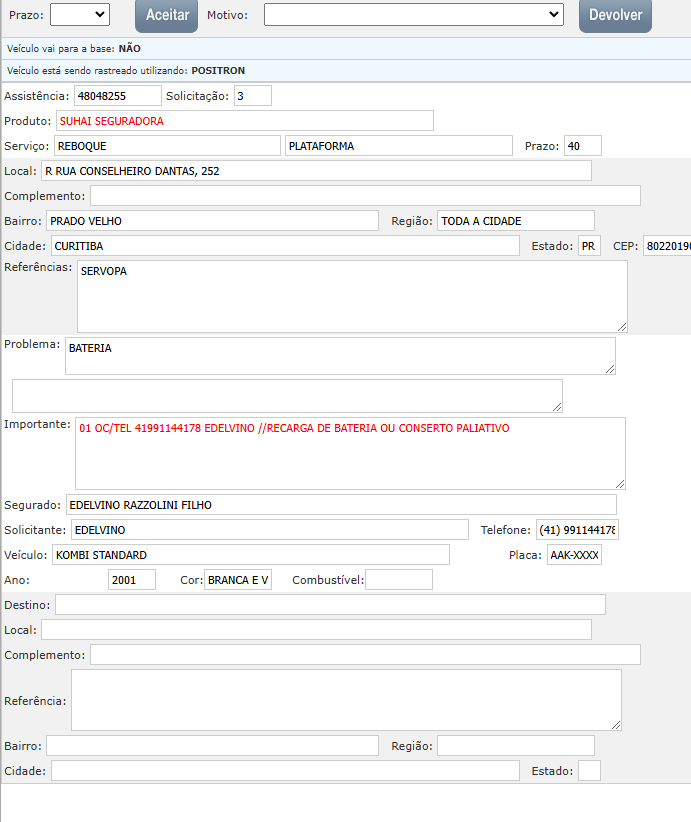
Task: Click the destination Estado field
Action: [x=589, y=771]
